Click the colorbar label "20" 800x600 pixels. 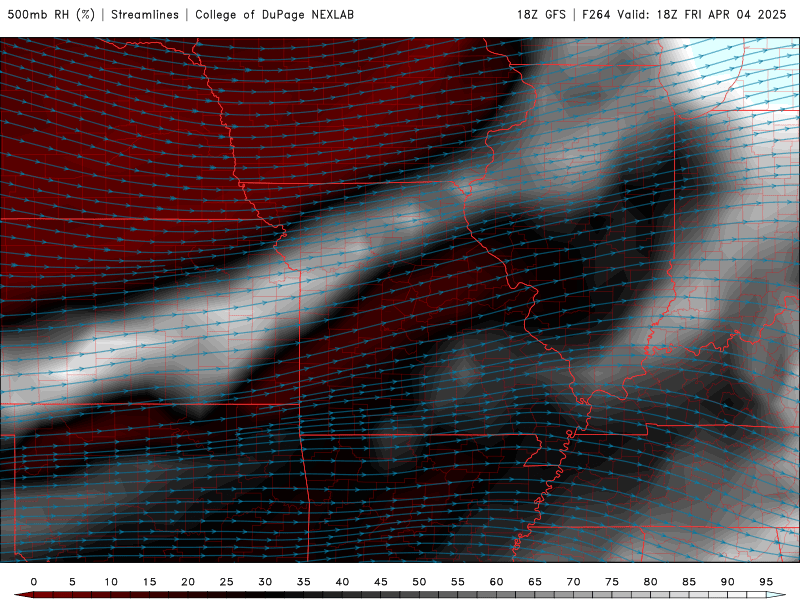pyautogui.click(x=188, y=582)
